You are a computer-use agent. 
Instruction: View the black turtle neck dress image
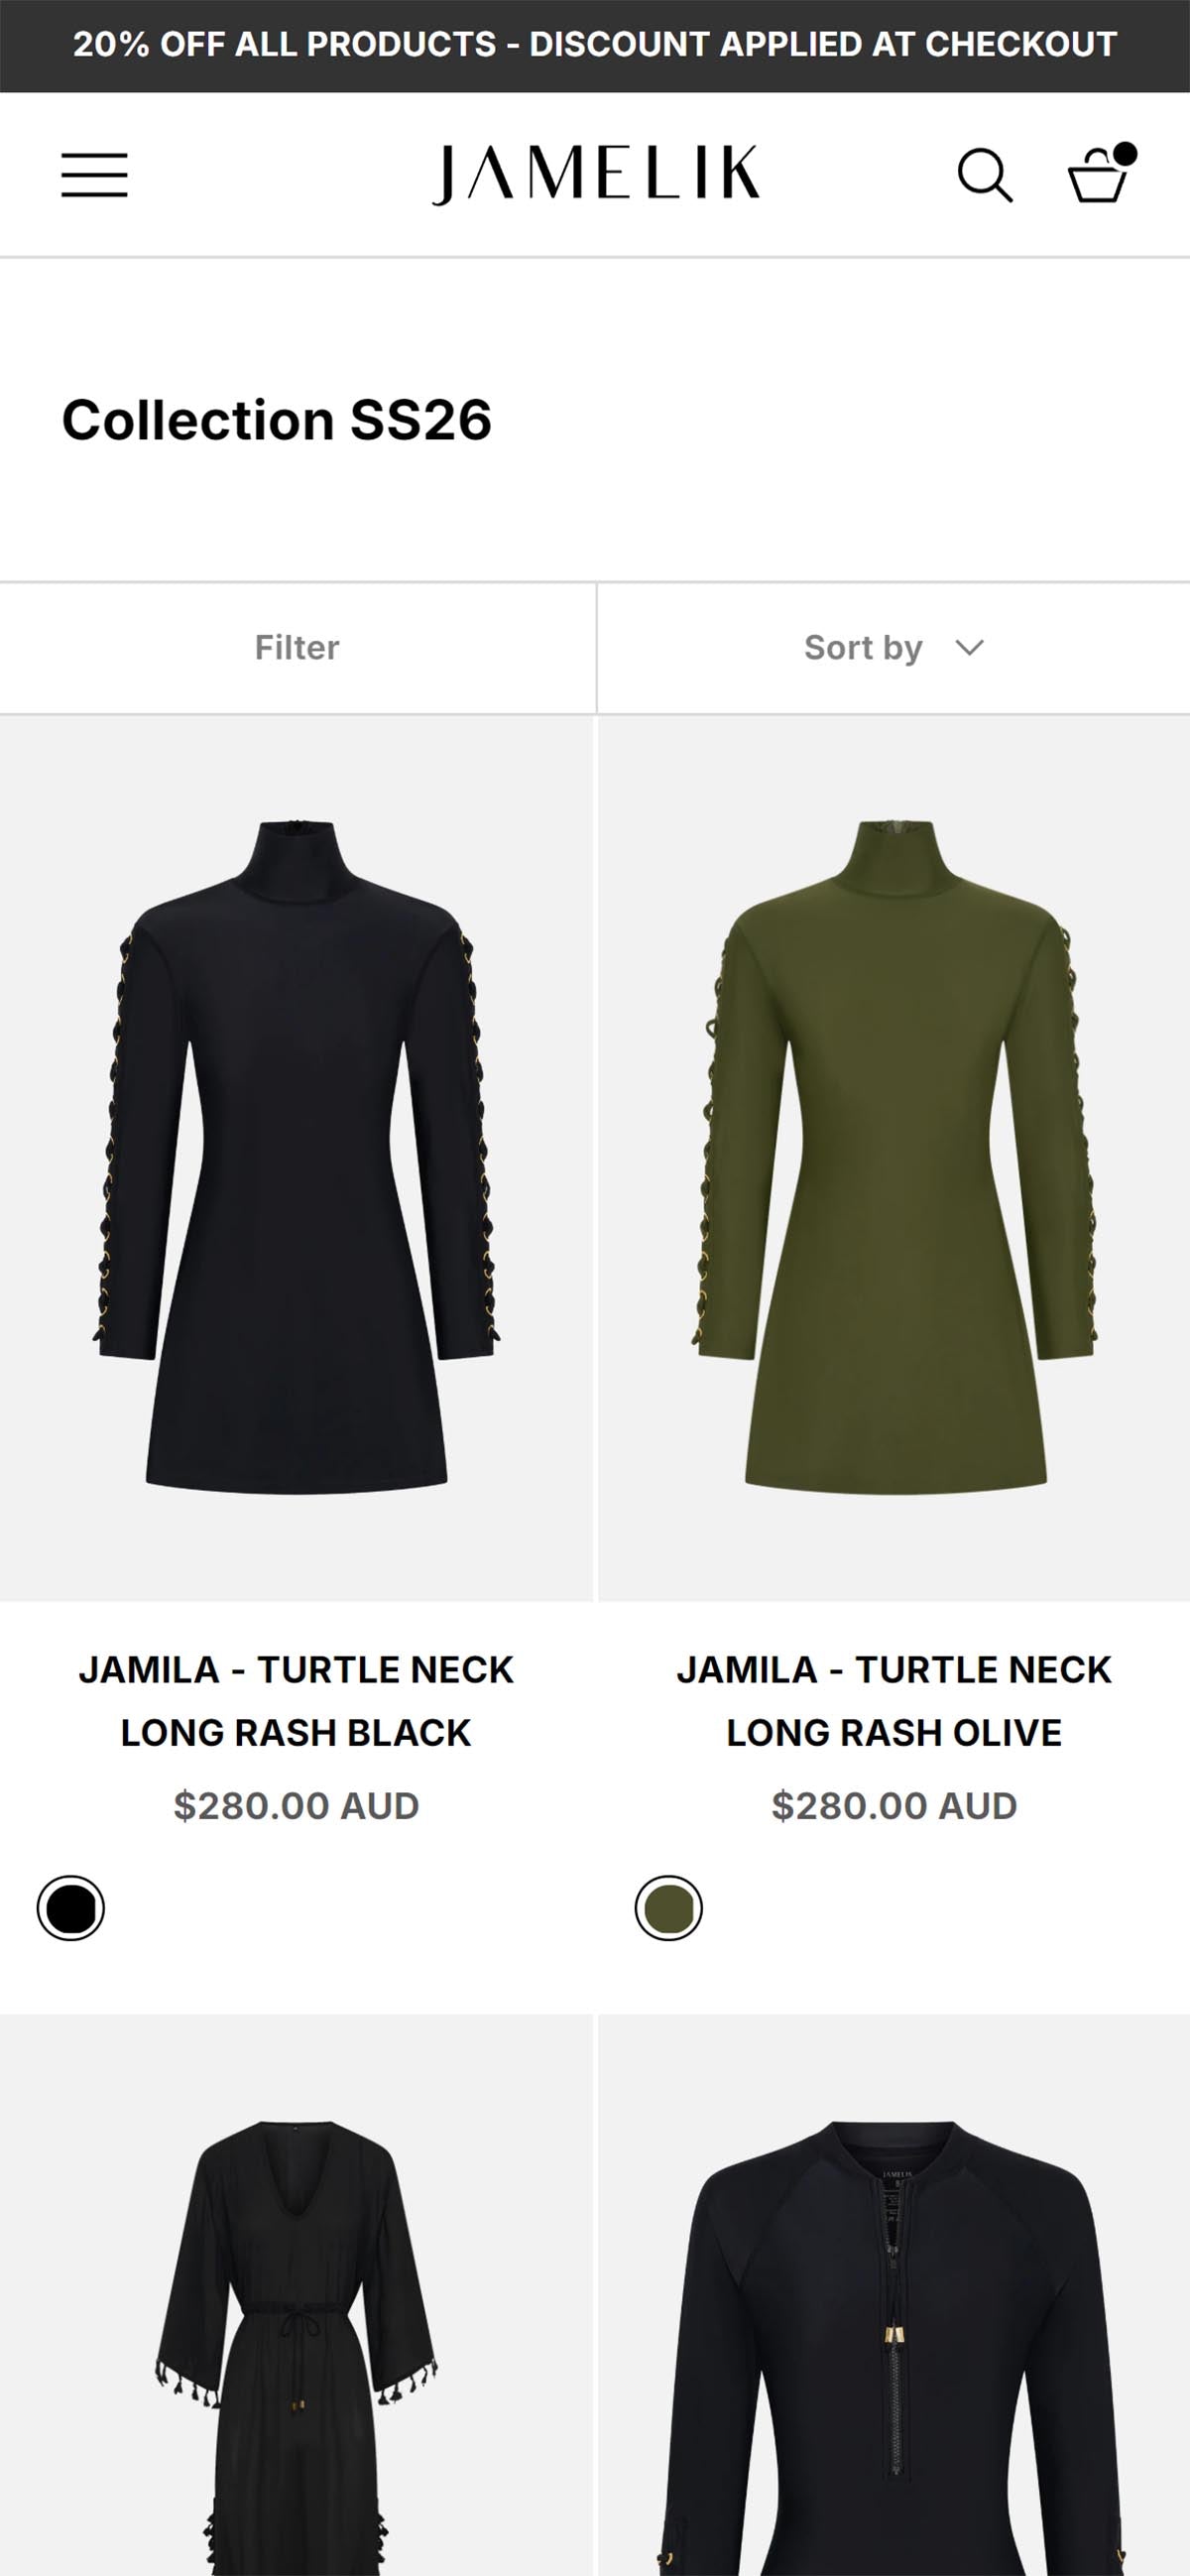(296, 1158)
